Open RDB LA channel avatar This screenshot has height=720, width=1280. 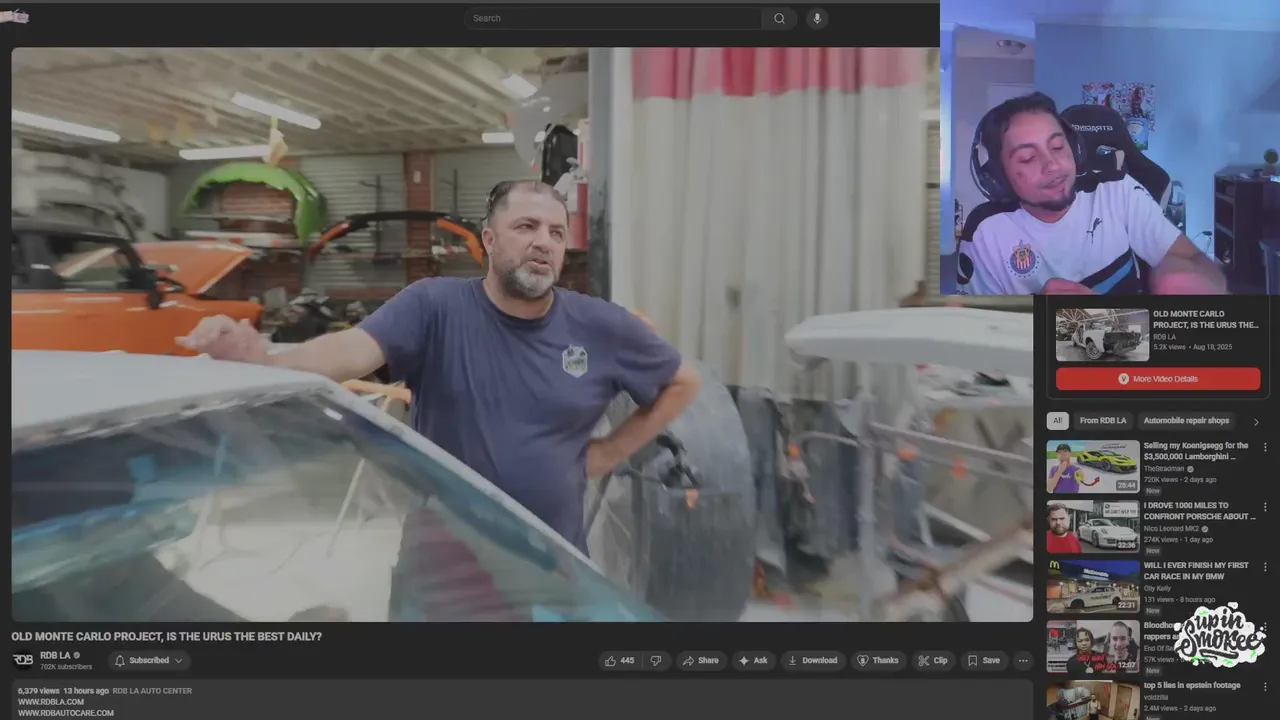[x=22, y=660]
